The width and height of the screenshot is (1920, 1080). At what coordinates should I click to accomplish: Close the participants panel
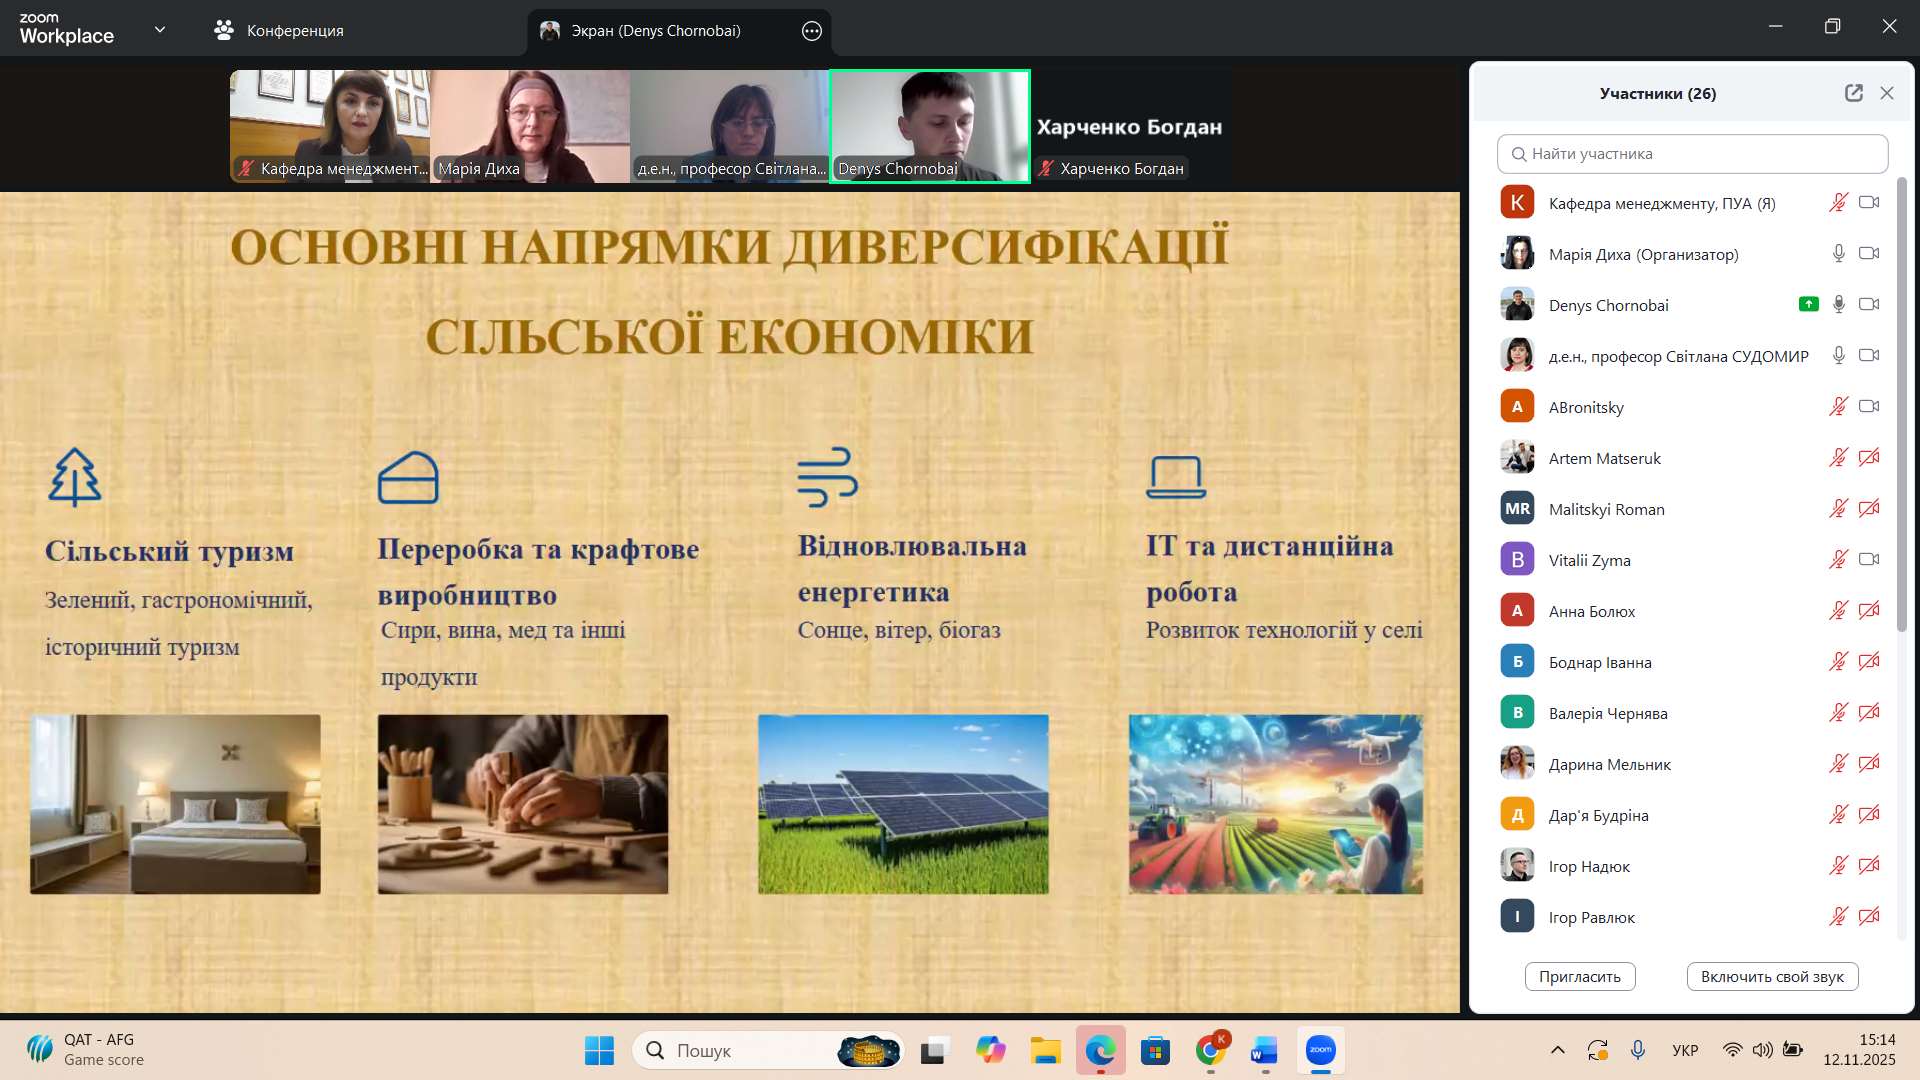point(1887,93)
